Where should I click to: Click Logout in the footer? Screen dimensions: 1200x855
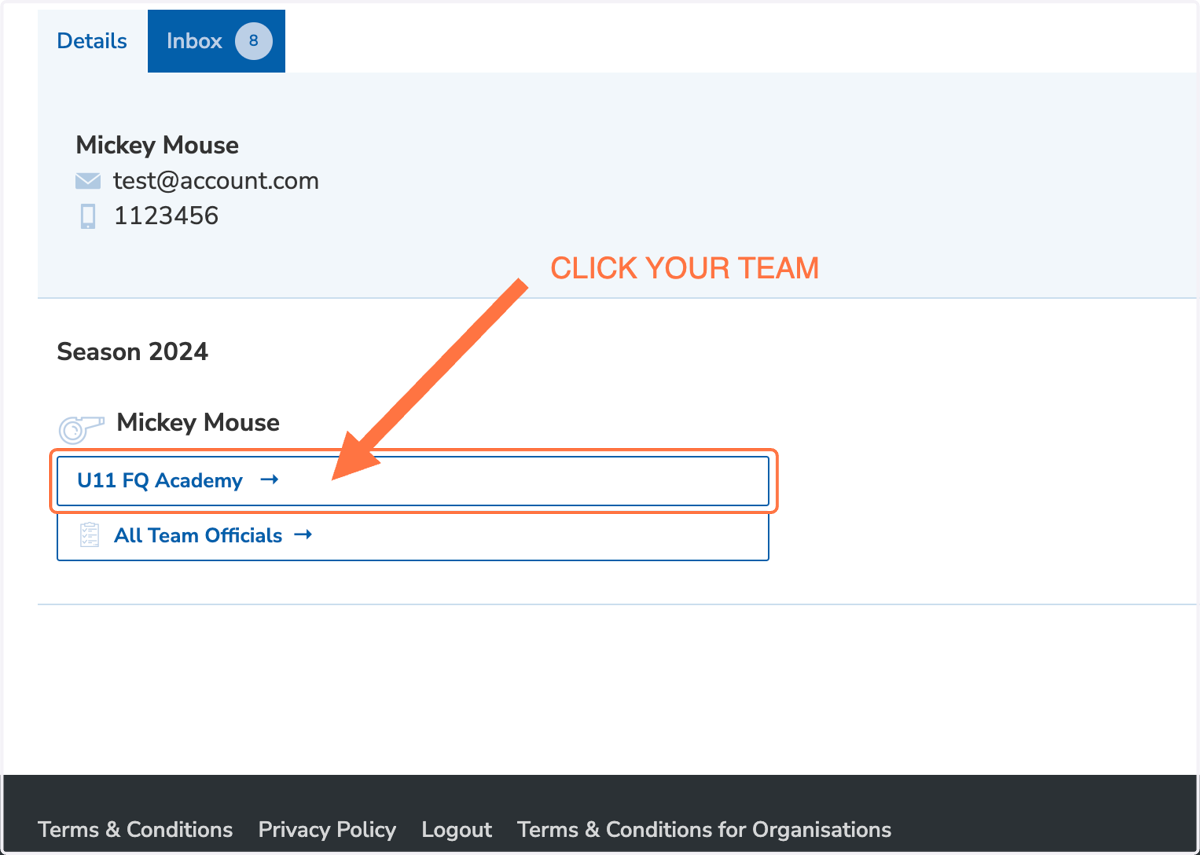pos(457,830)
